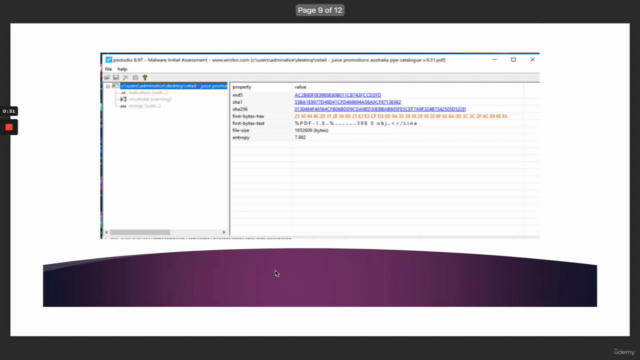This screenshot has width=640, height=360.
Task: Select the entropy value 7.982
Action: 300,137
